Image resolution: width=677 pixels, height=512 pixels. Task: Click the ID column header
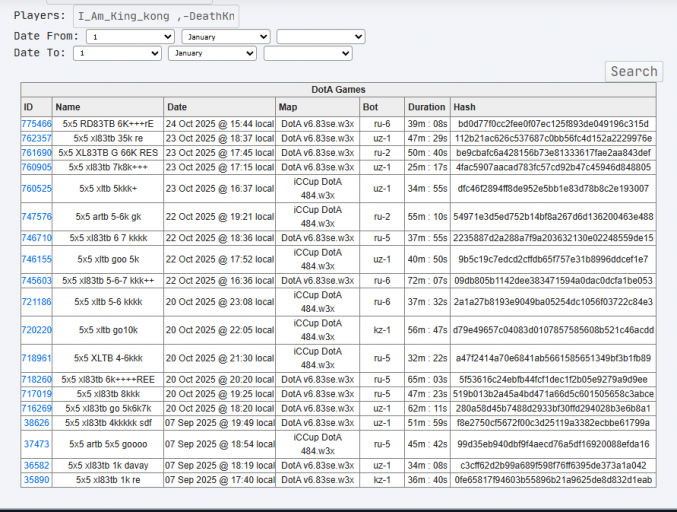pyautogui.click(x=36, y=107)
